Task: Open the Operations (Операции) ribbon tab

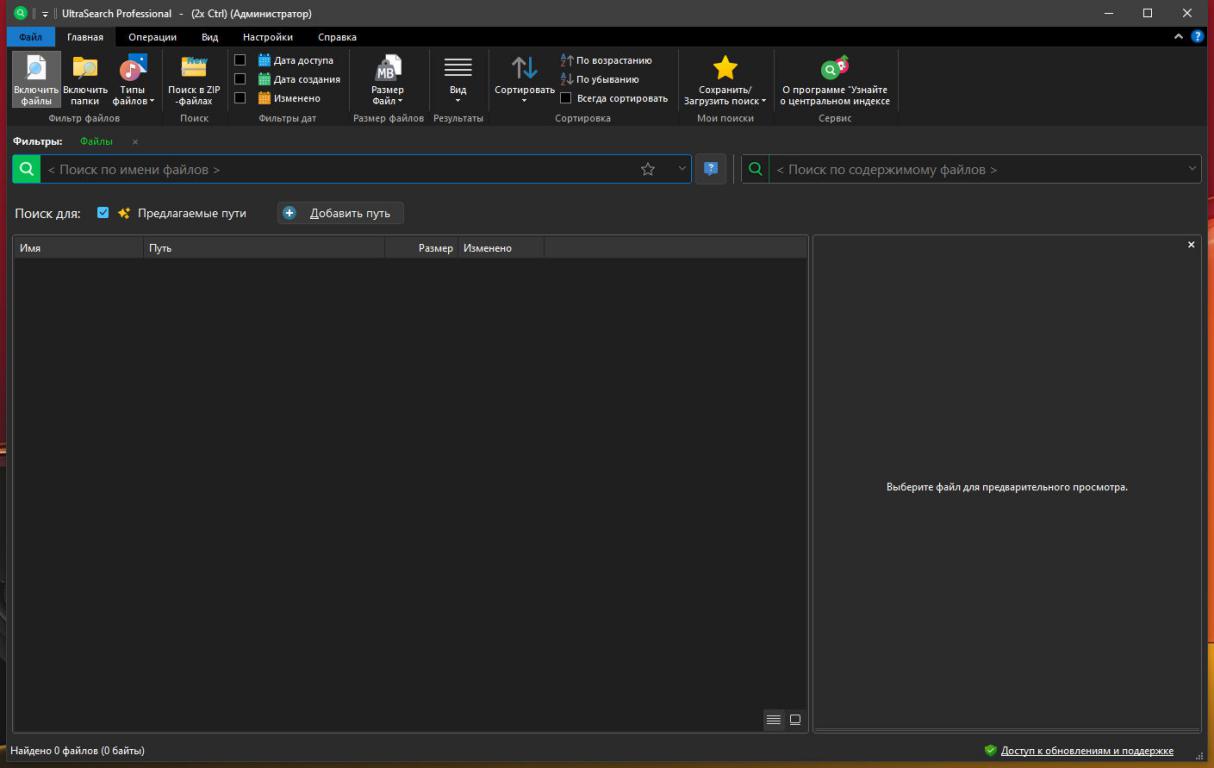Action: tap(152, 37)
